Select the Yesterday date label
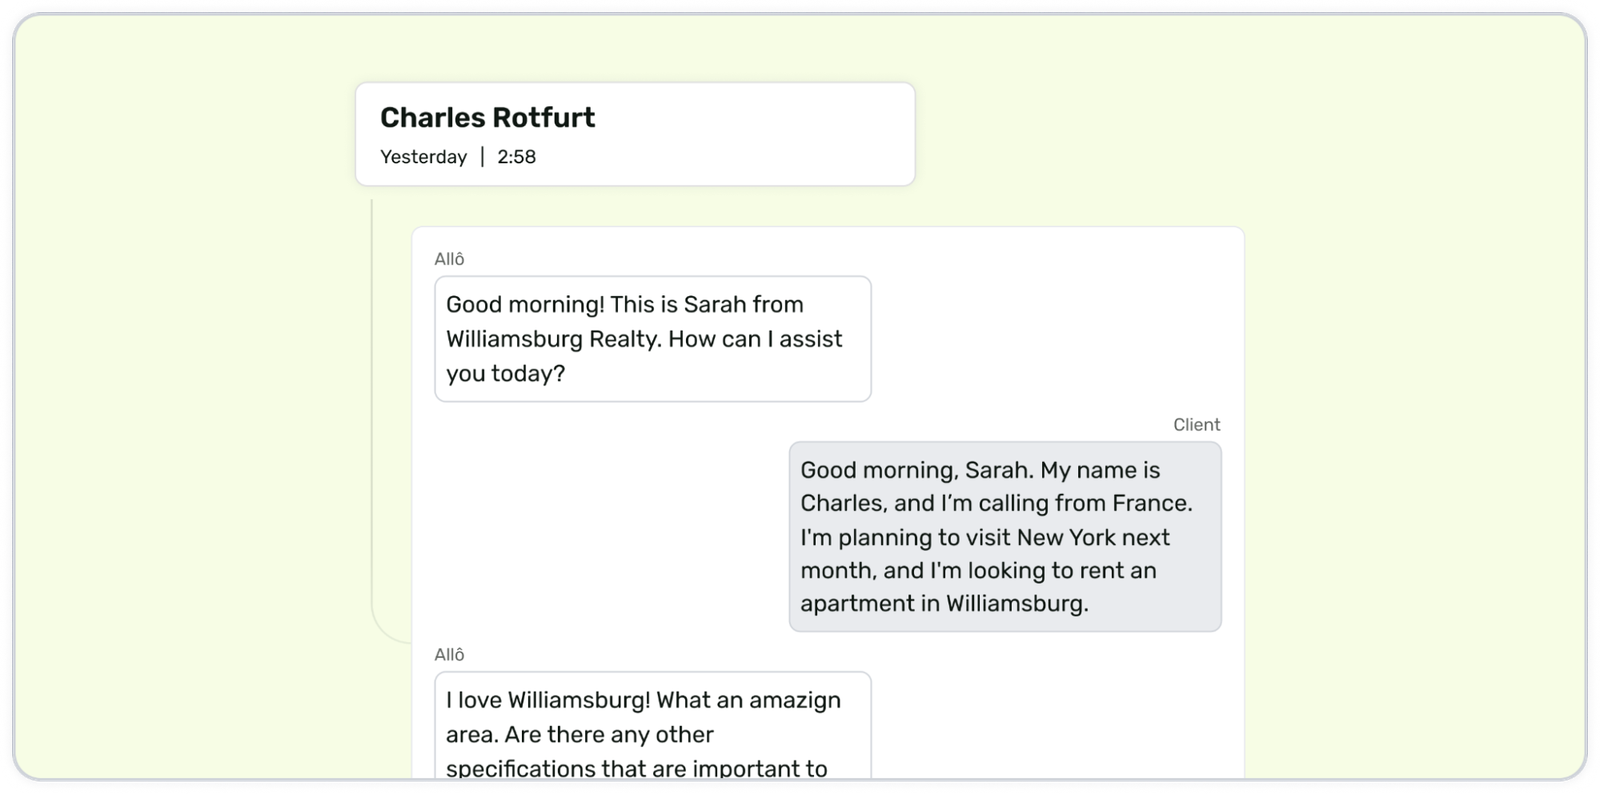 [x=423, y=157]
